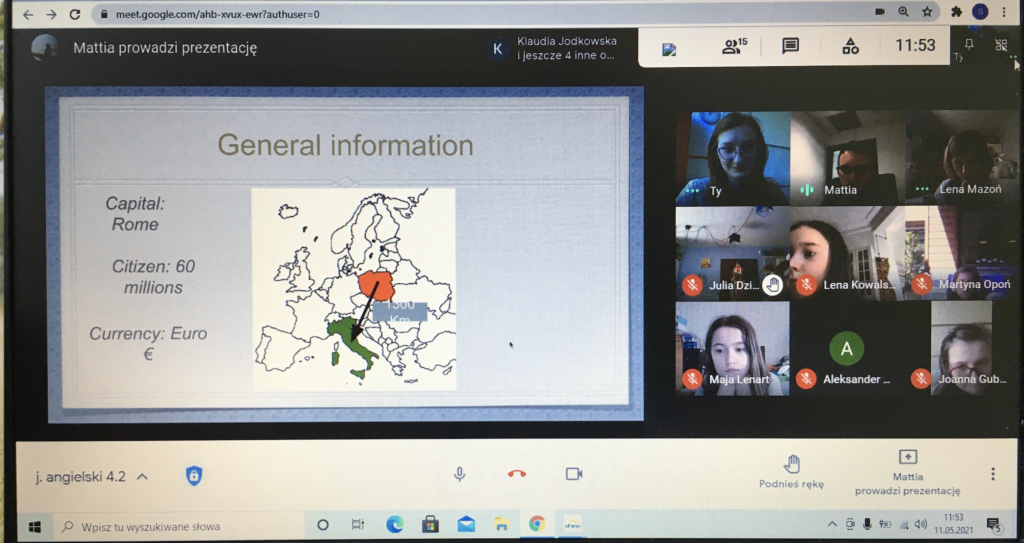Toggle the camera on or off

(574, 474)
